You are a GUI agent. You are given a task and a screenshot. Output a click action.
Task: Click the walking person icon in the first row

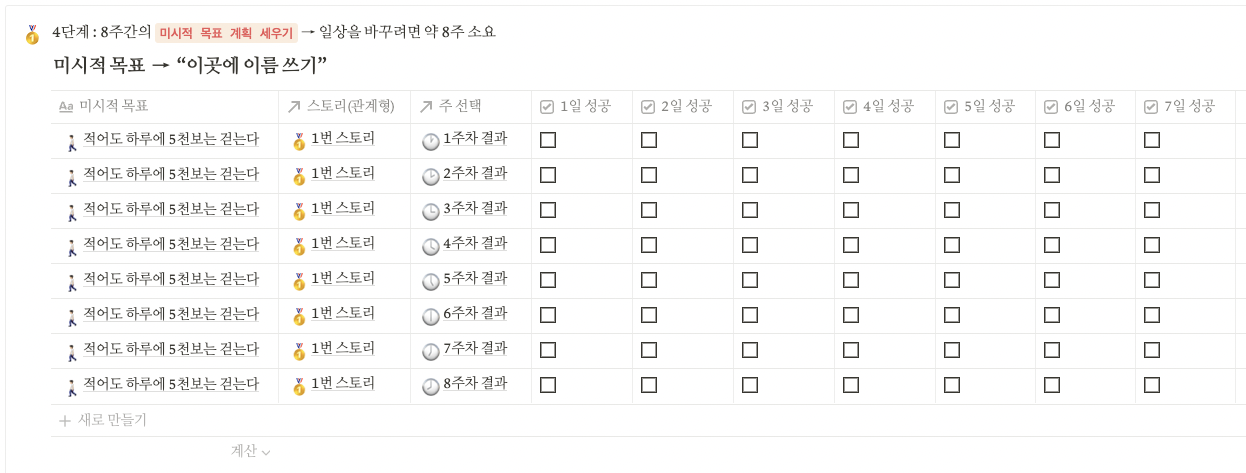pyautogui.click(x=71, y=142)
